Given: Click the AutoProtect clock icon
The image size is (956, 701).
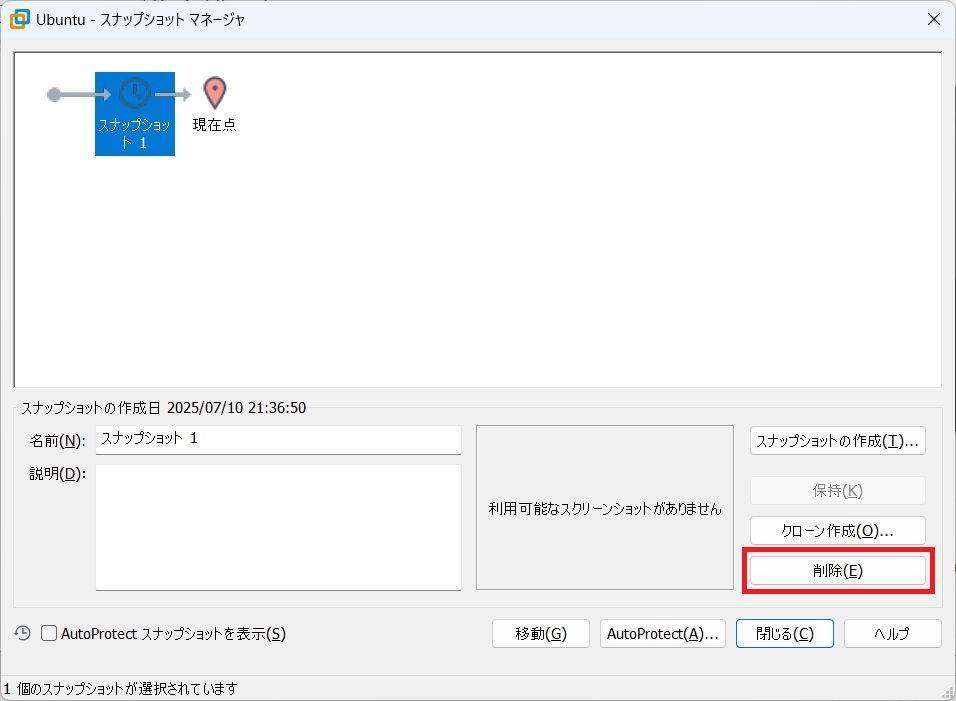Looking at the screenshot, I should 23,633.
